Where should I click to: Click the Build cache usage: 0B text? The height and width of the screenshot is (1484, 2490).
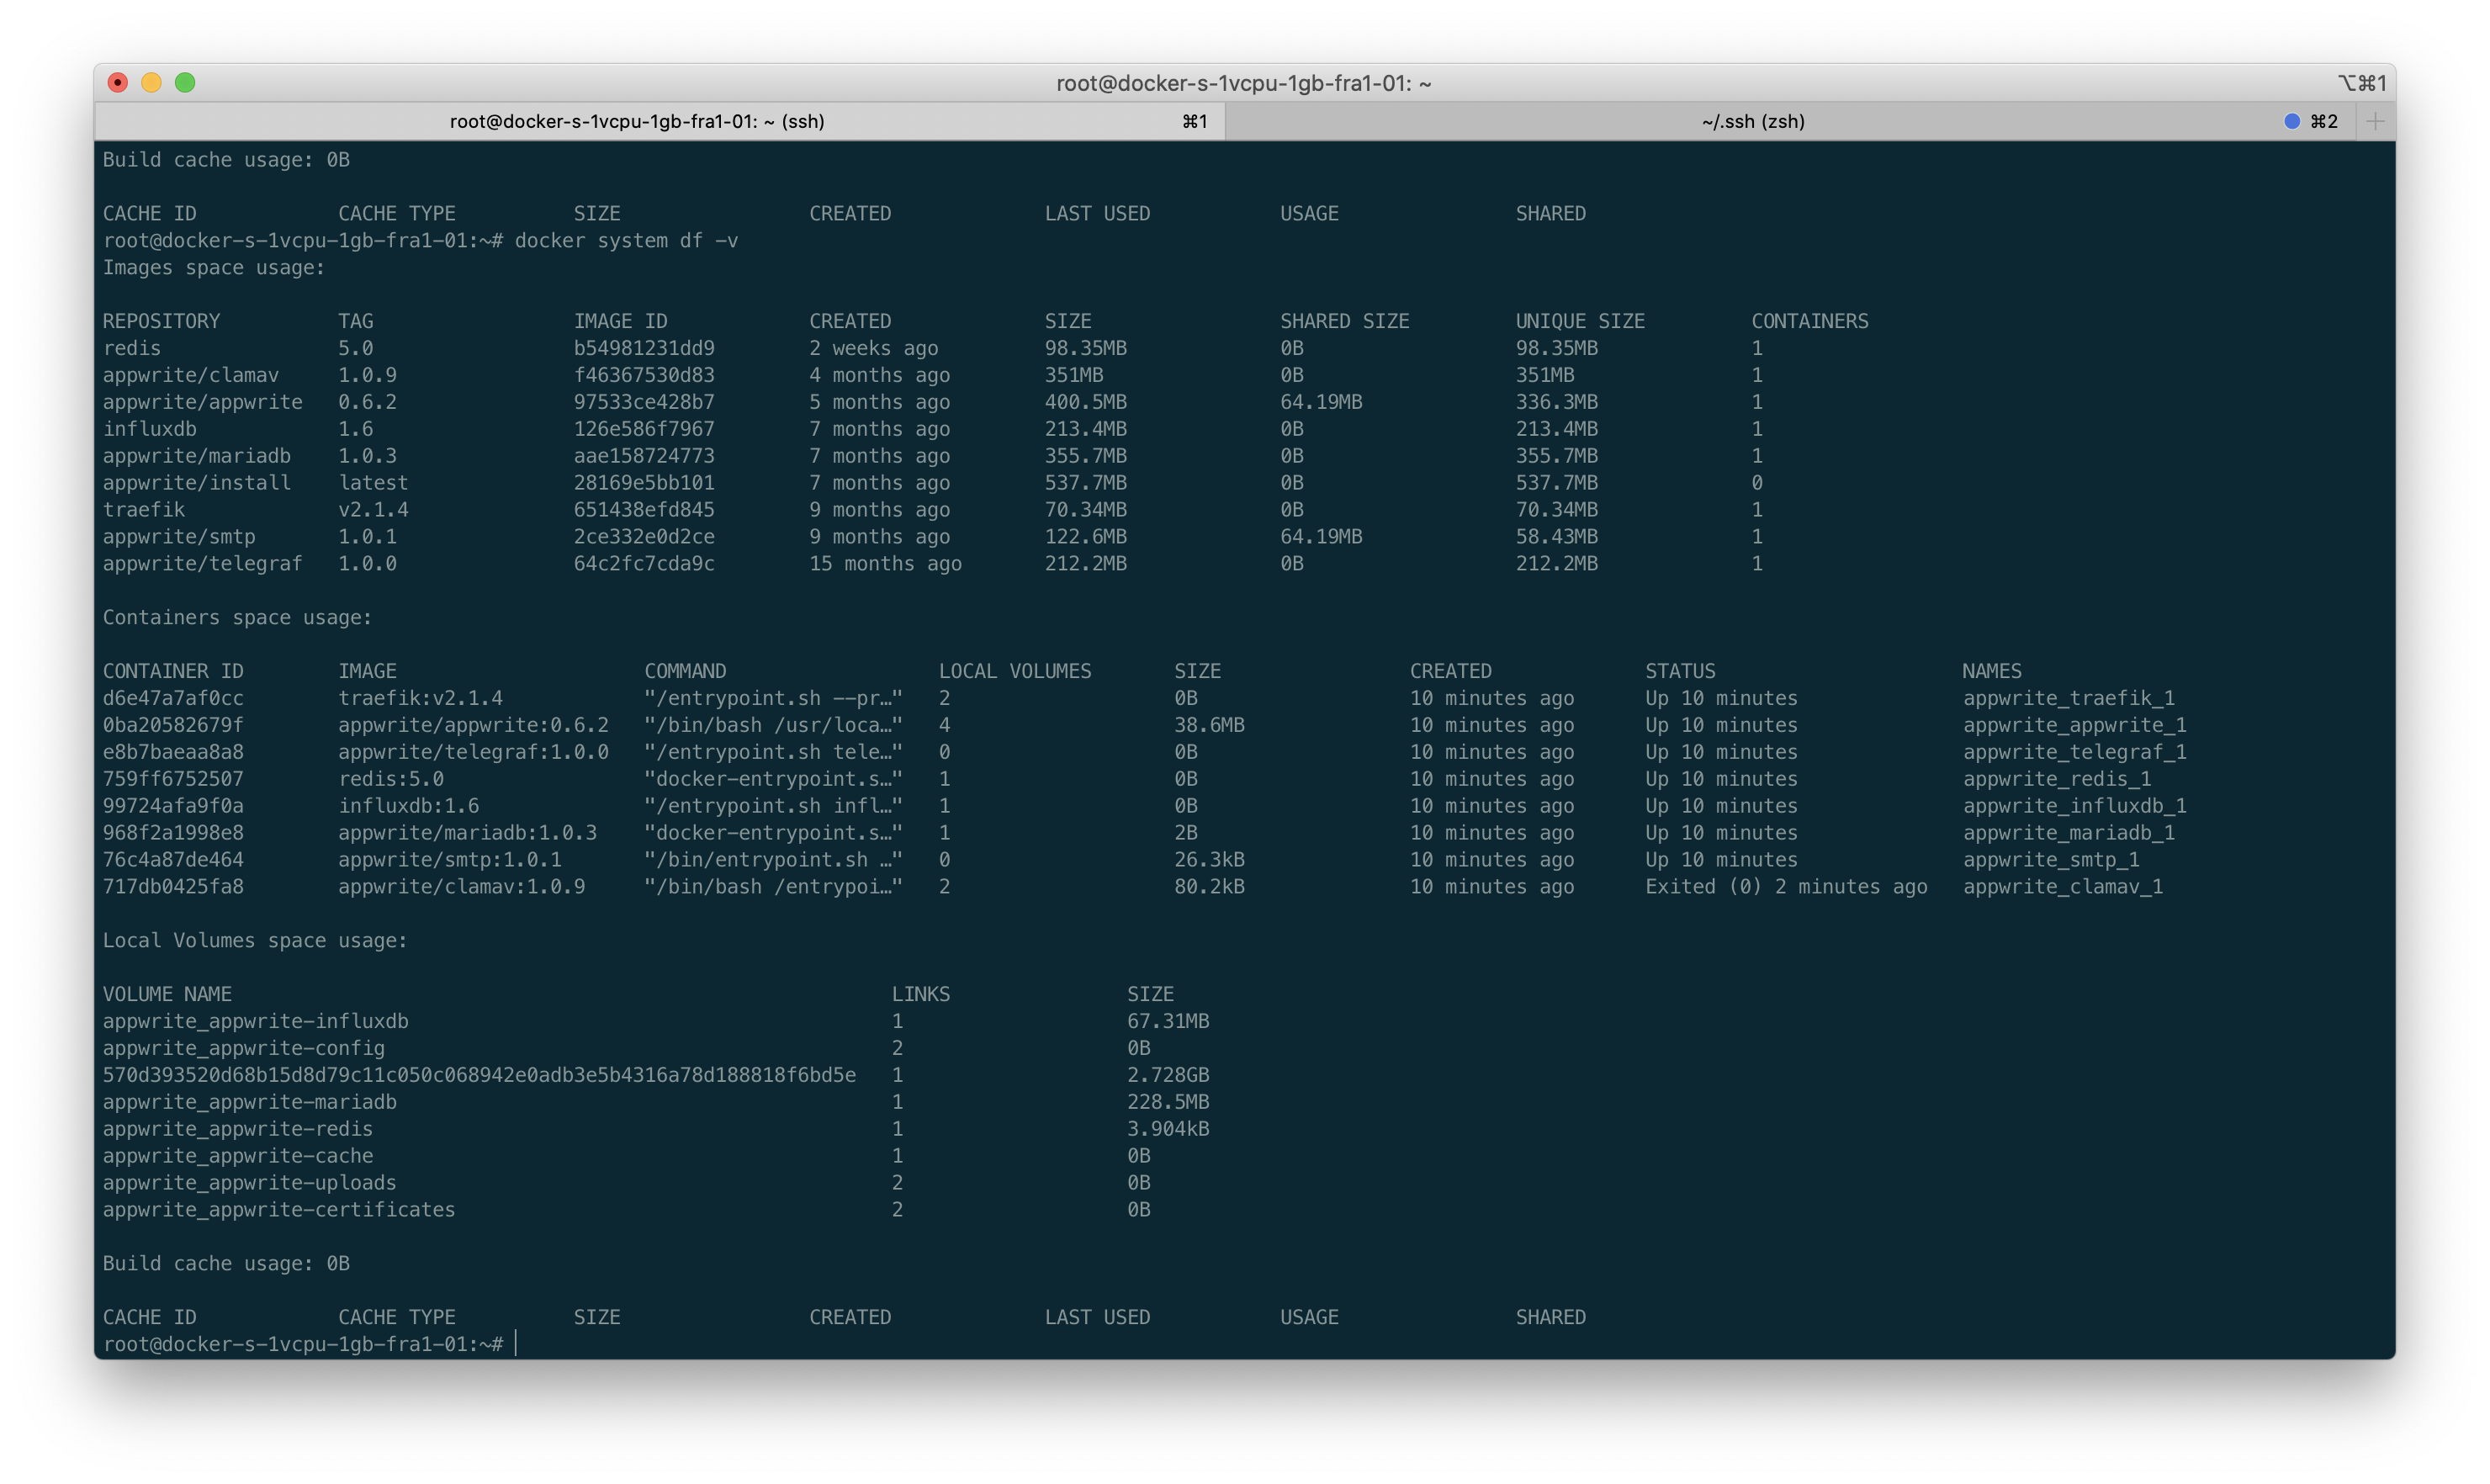[226, 1263]
